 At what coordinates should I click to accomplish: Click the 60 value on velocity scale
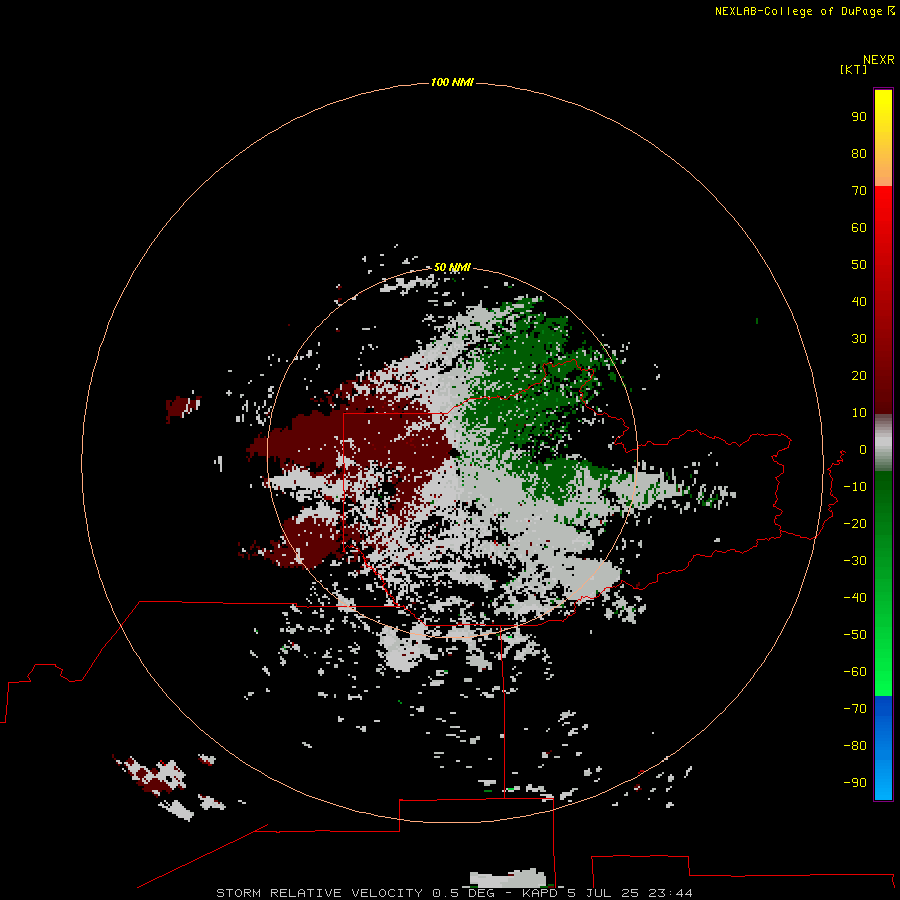[x=859, y=228]
